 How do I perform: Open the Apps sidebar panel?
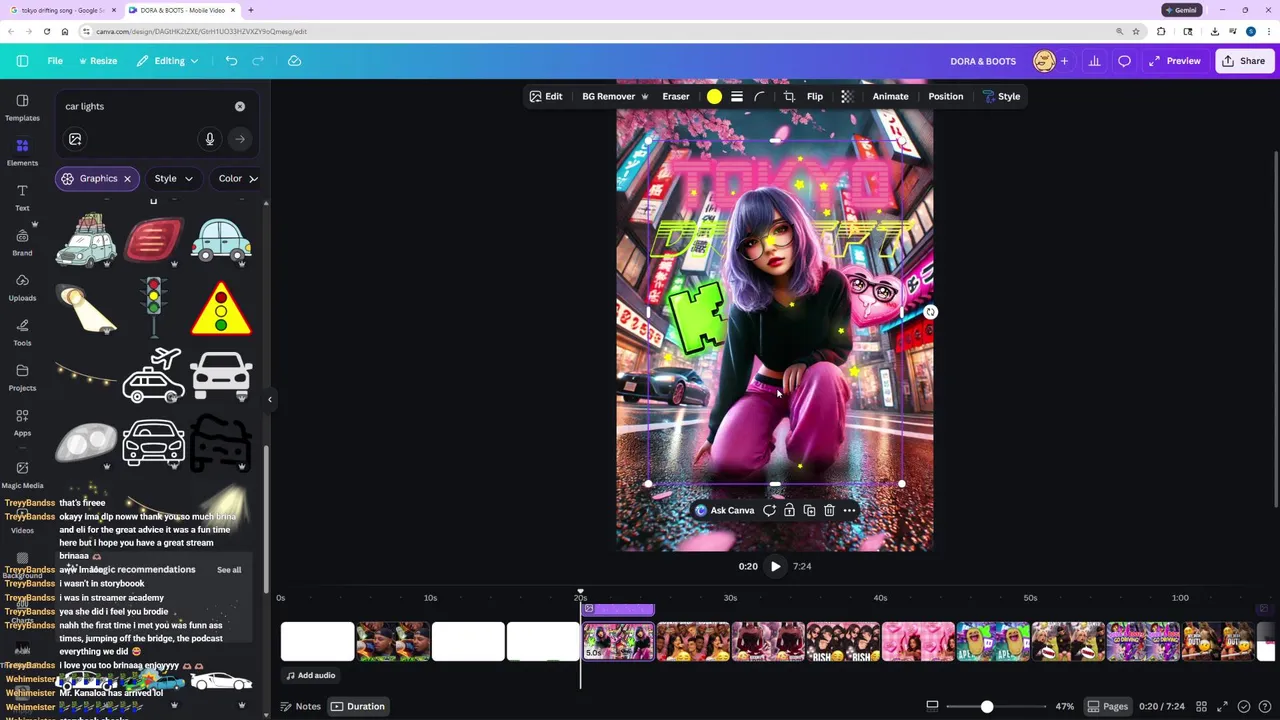pos(22,422)
